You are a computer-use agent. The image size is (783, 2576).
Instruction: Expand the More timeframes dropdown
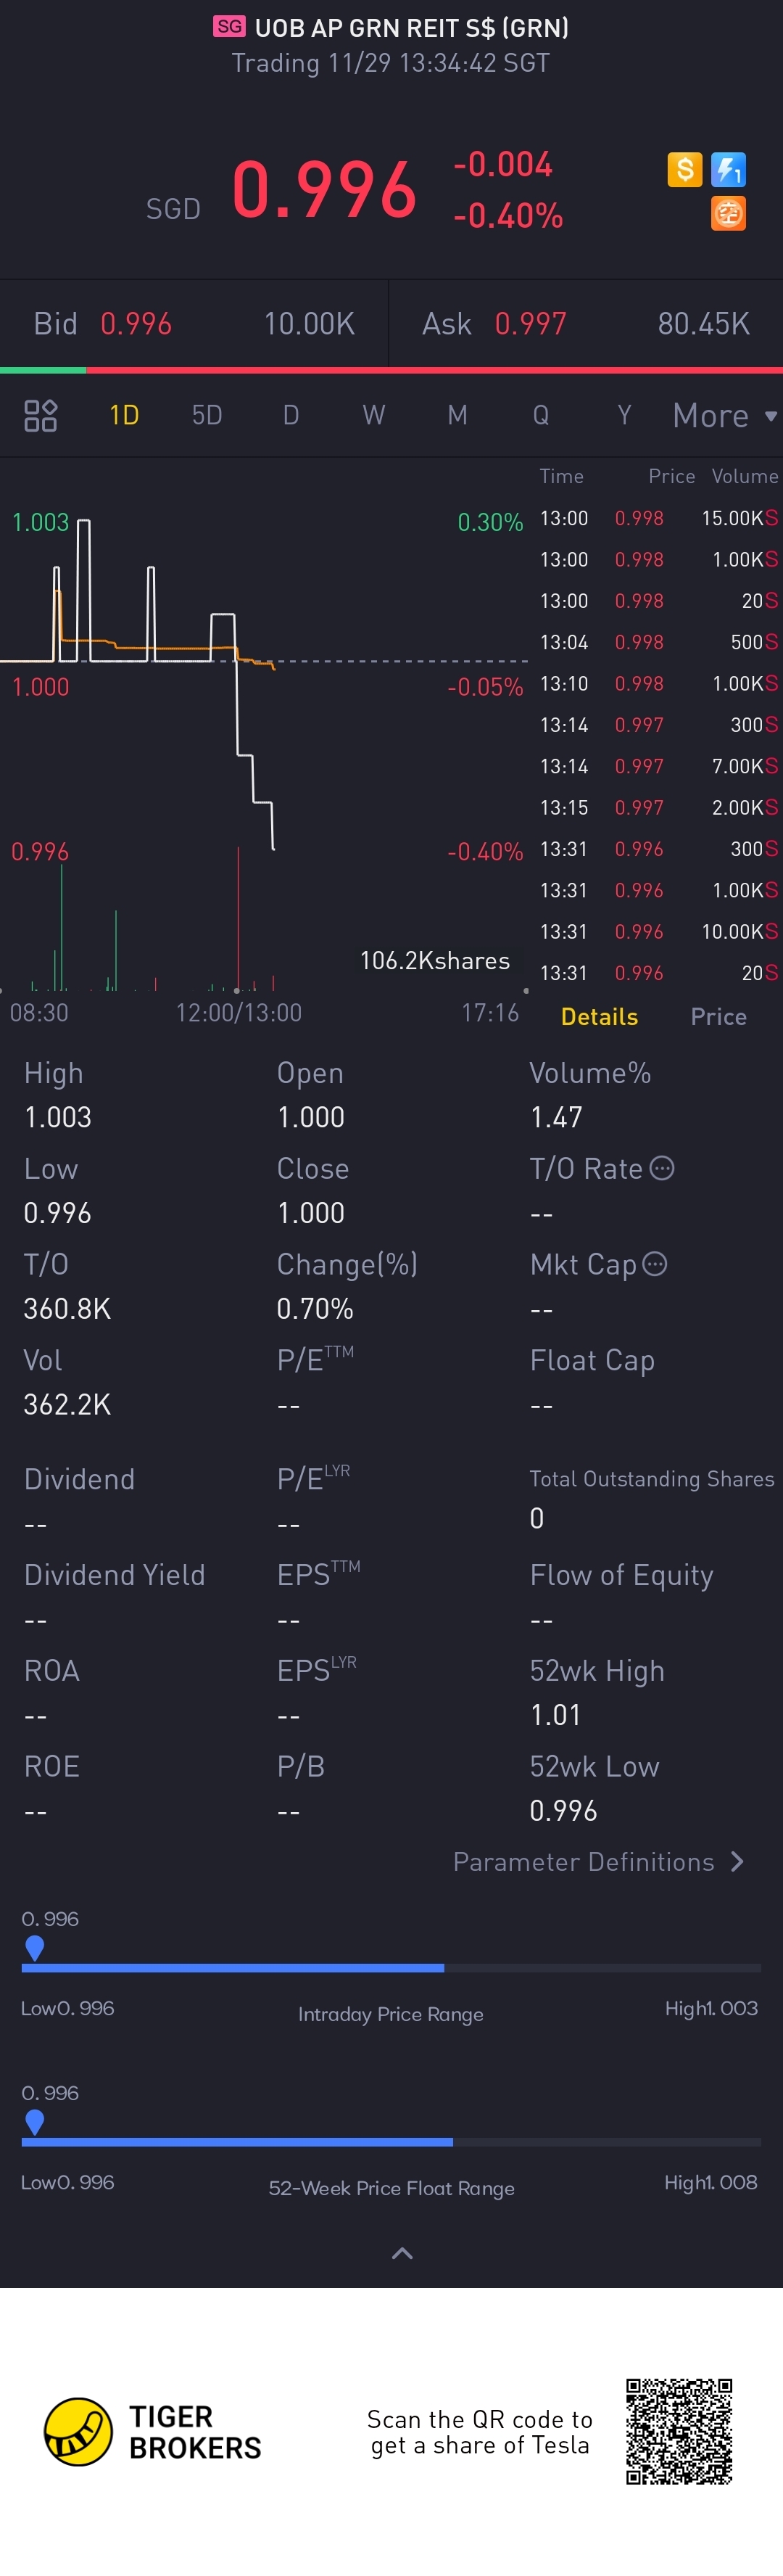pyautogui.click(x=724, y=415)
